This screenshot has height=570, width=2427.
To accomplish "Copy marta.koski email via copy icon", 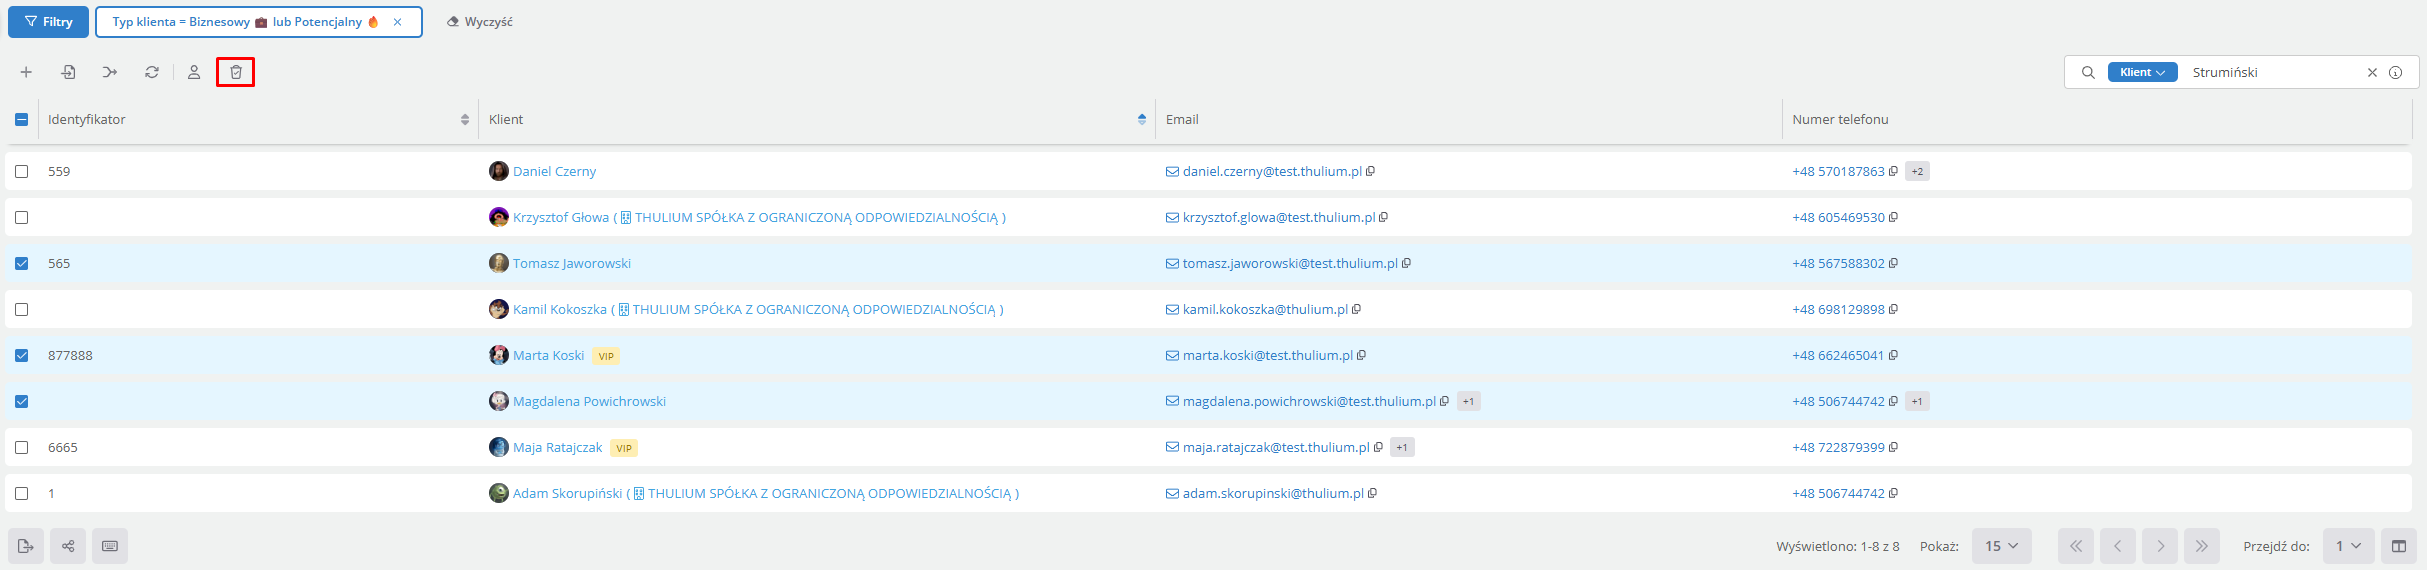I will 1361,355.
